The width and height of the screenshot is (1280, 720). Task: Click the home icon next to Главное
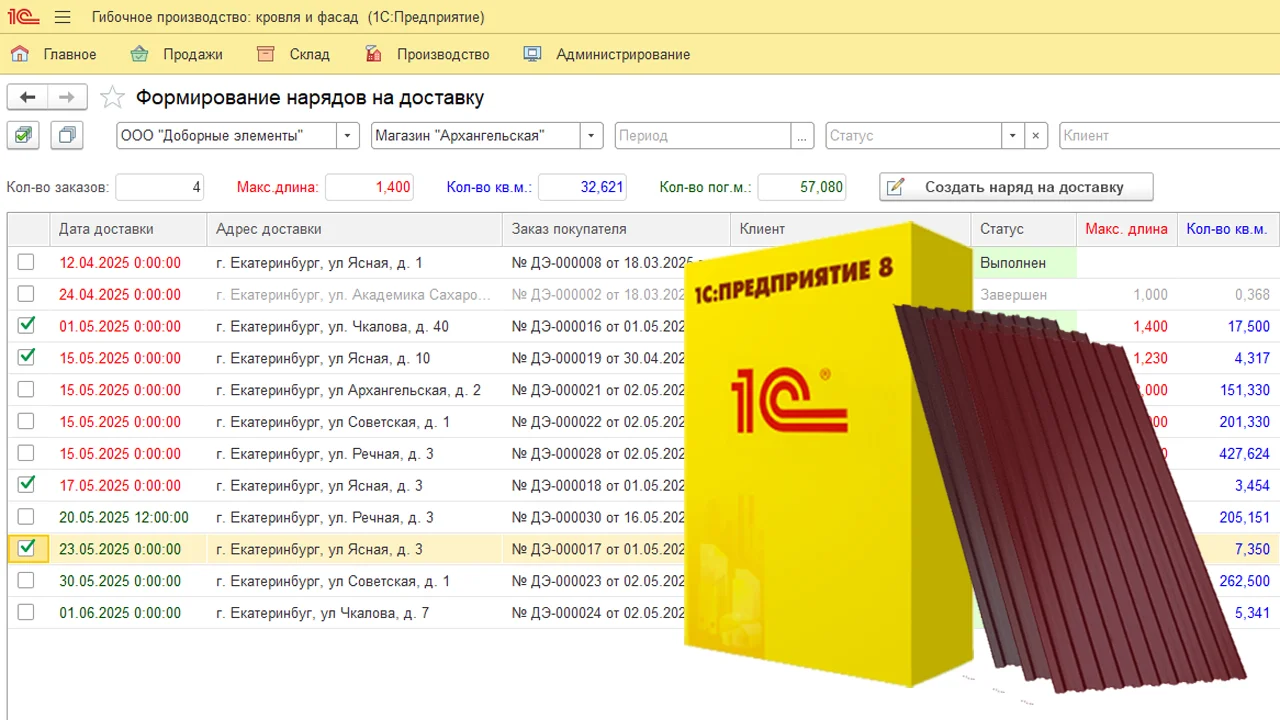point(20,54)
